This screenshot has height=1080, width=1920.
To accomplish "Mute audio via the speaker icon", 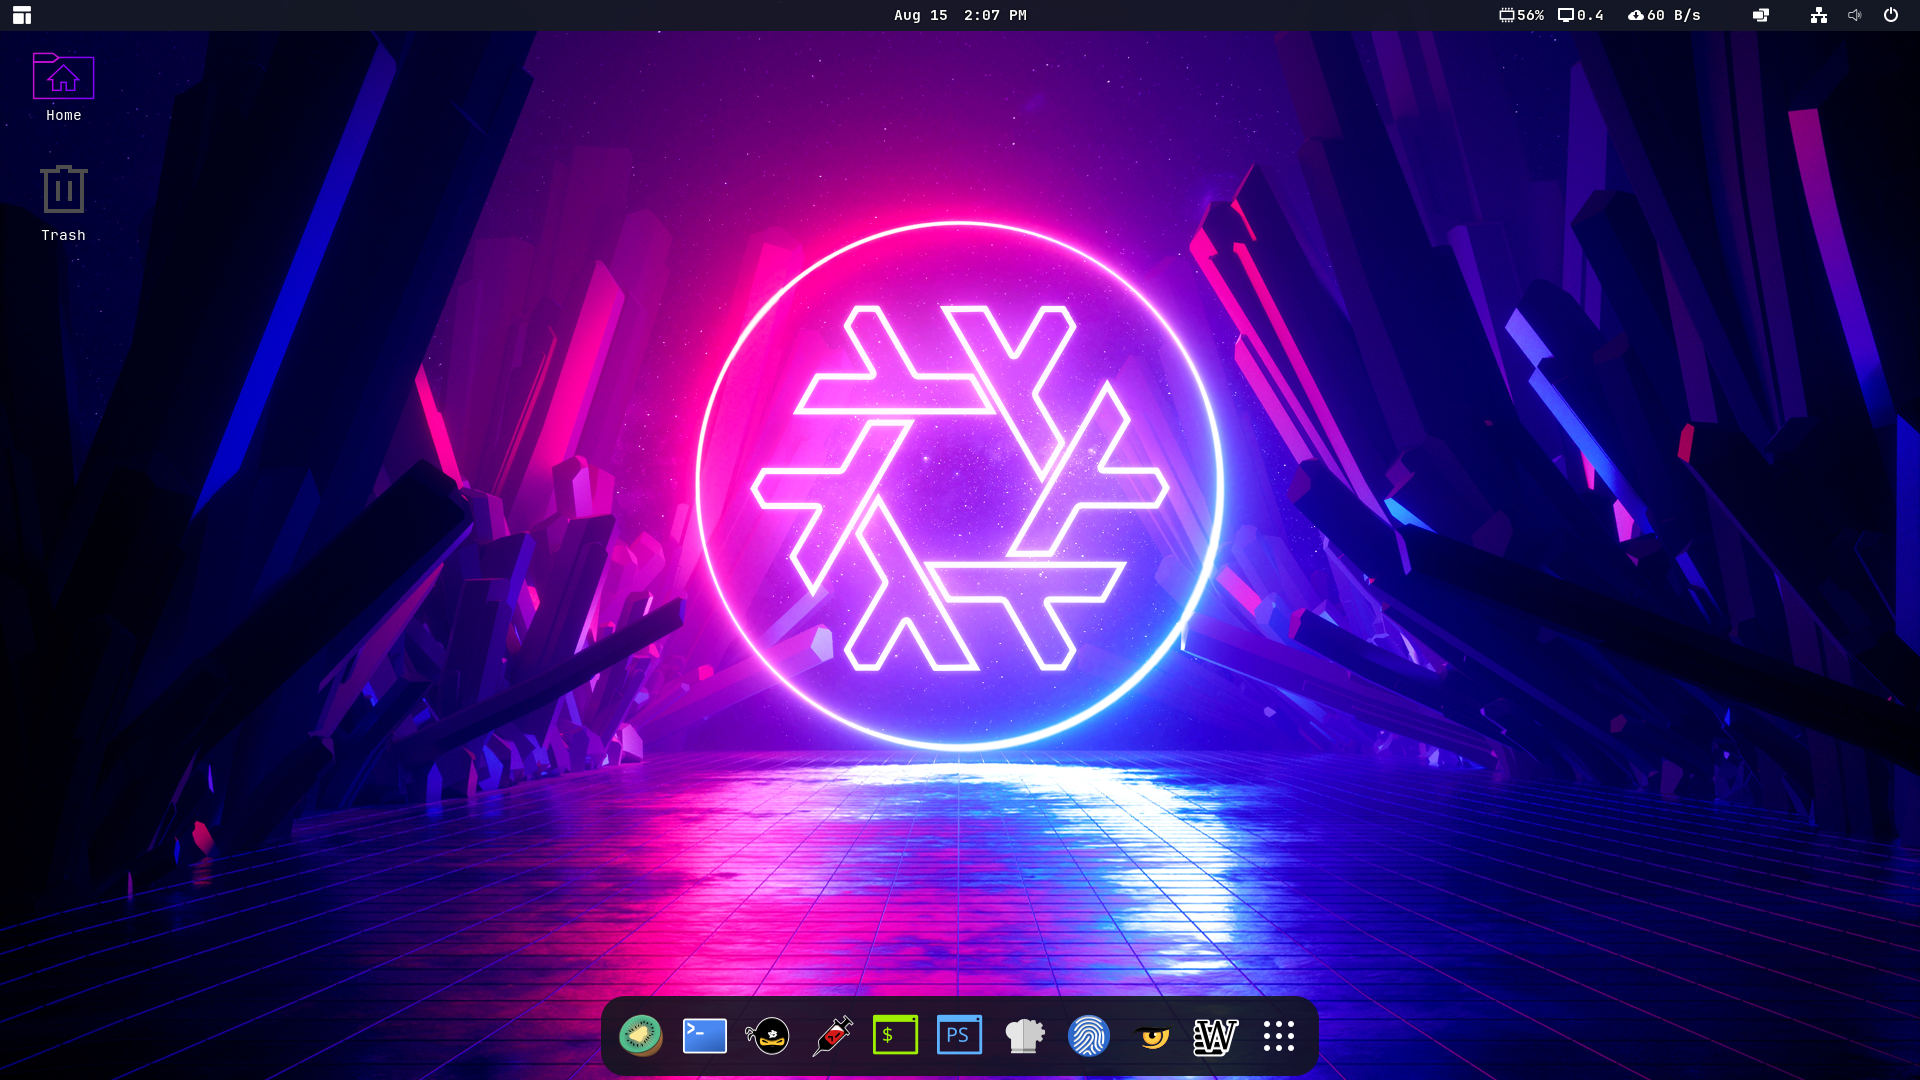I will pos(1854,15).
